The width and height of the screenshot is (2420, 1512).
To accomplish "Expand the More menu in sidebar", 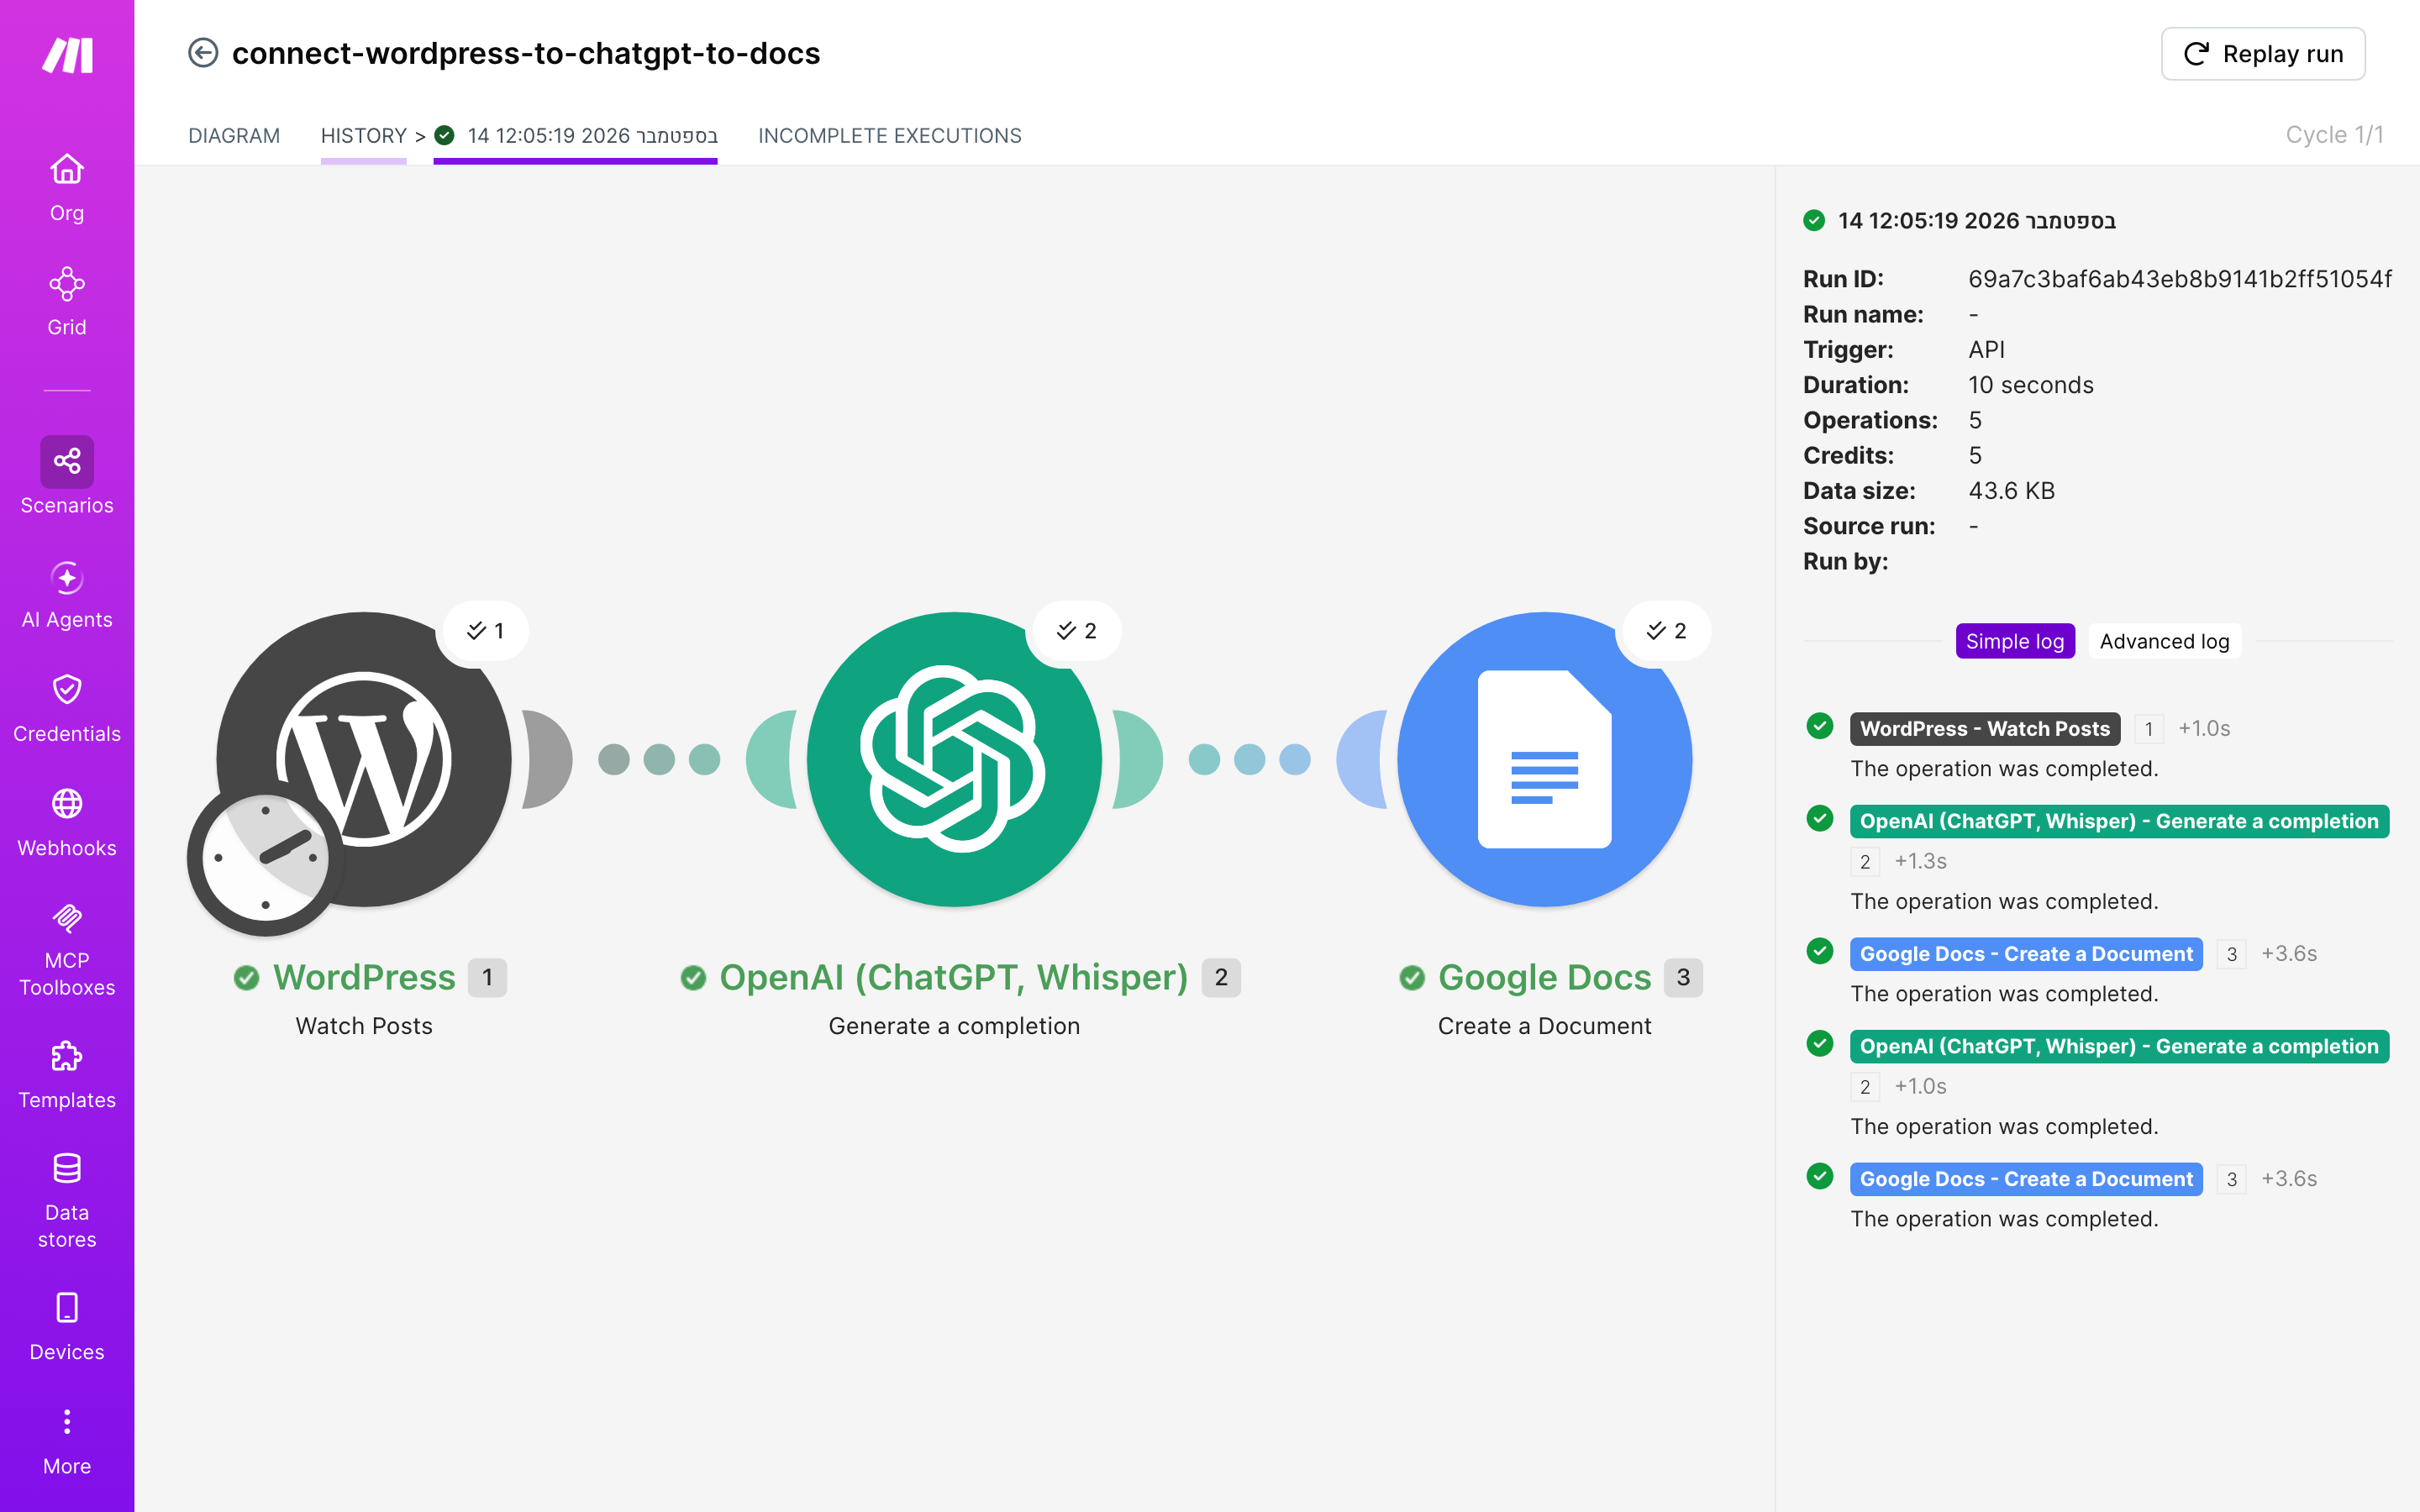I will pos(67,1442).
